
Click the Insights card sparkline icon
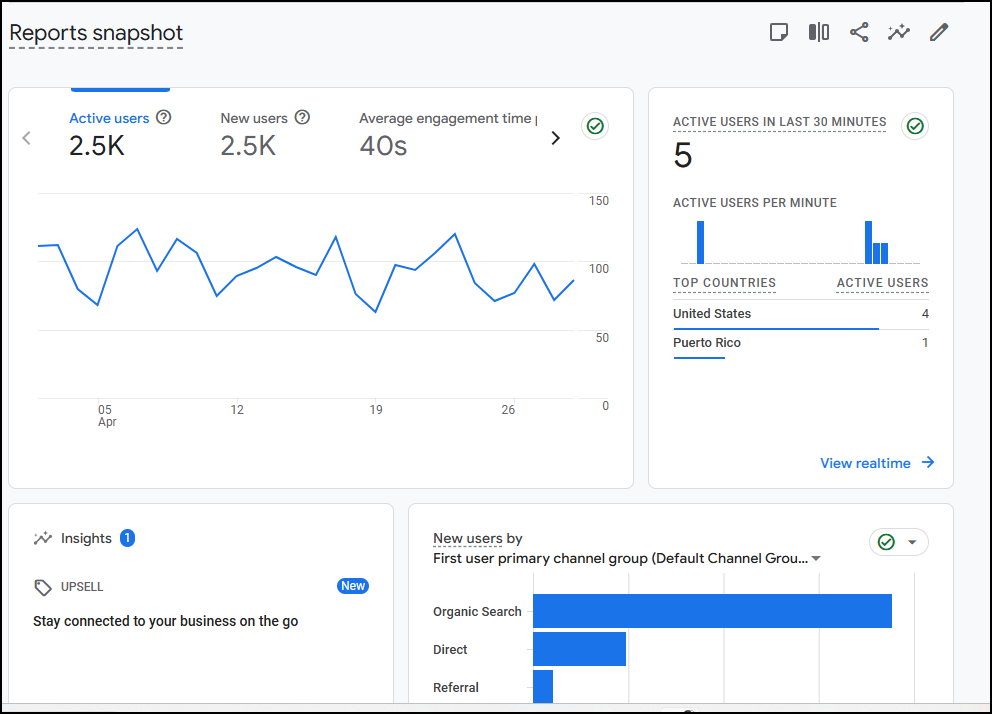tap(43, 538)
